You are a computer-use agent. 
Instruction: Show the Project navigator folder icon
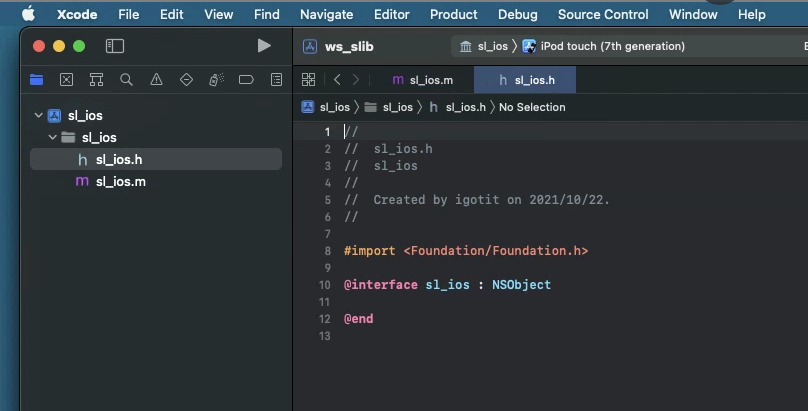click(x=37, y=79)
